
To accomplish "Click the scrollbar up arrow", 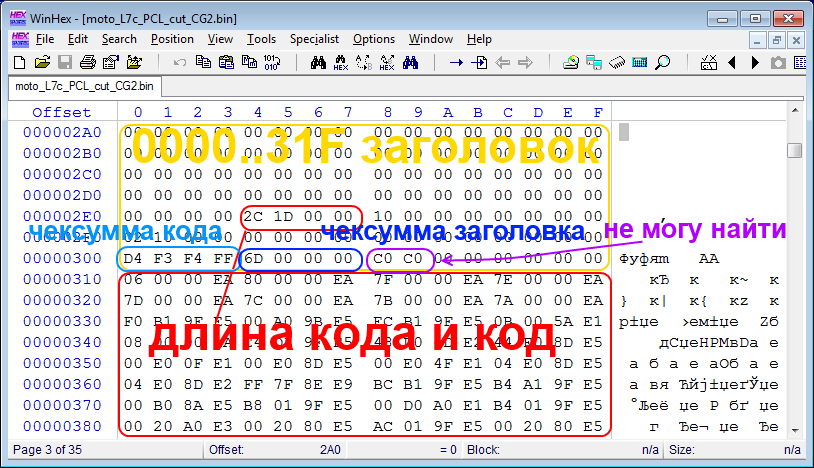I will coord(795,110).
